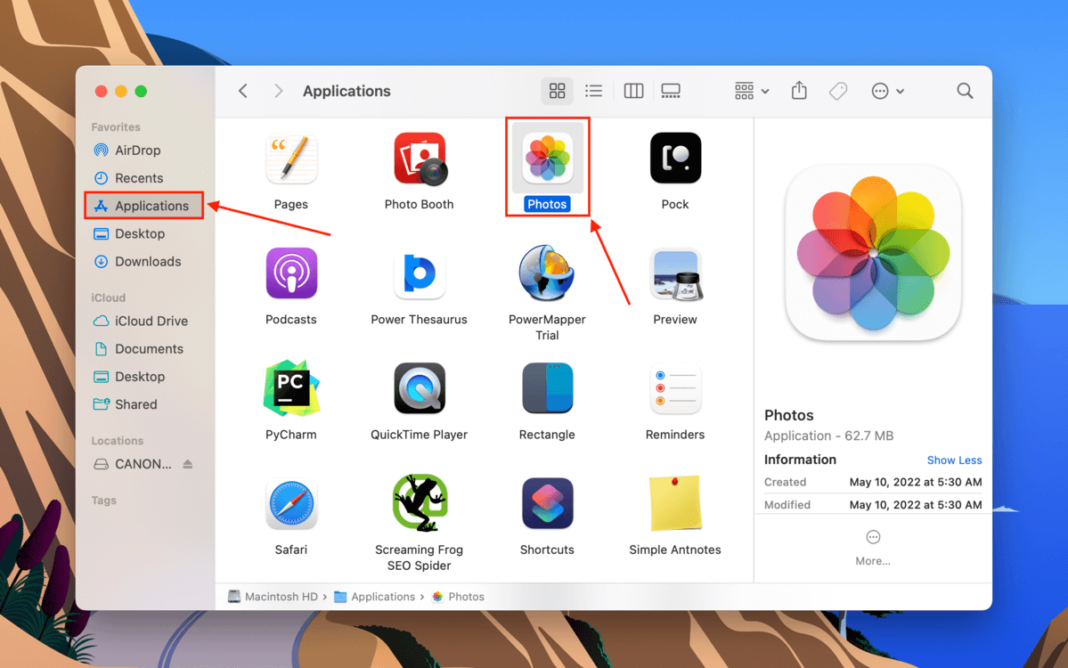The height and width of the screenshot is (668, 1068).
Task: Select the Reminders app icon
Action: pyautogui.click(x=675, y=389)
